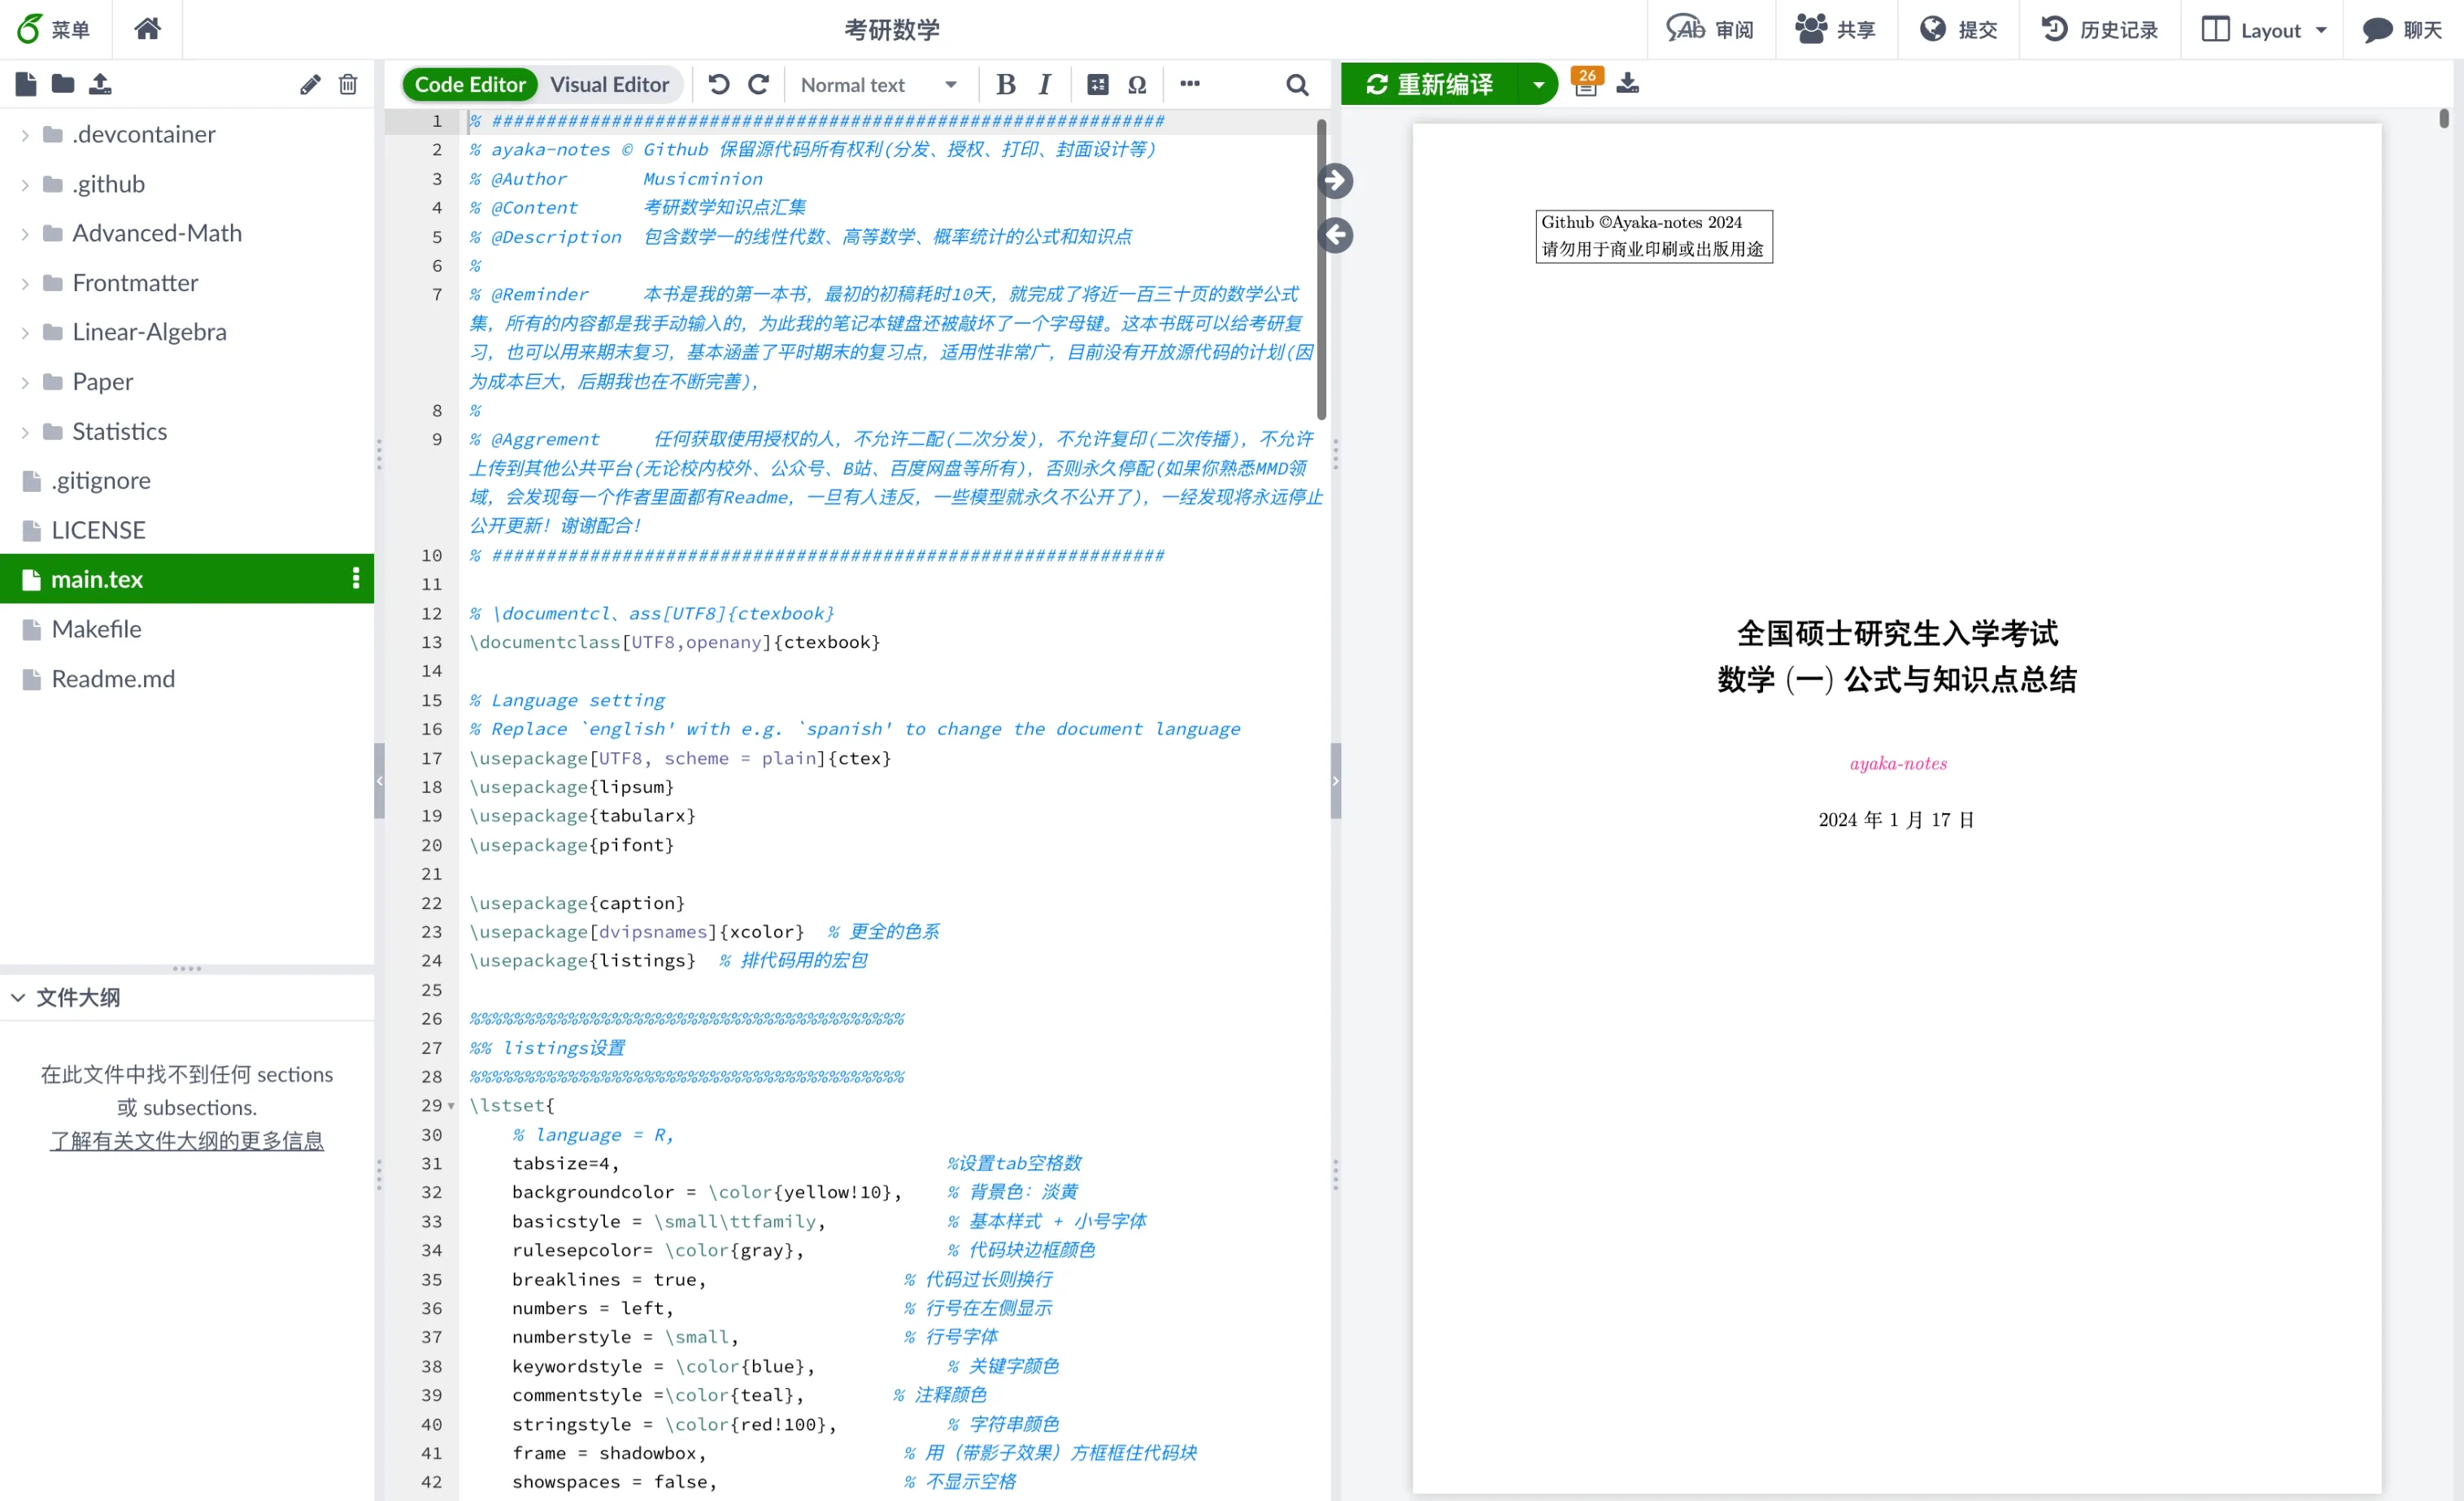Viewport: 2464px width, 1501px height.
Task: Open the recompile options dropdown arrow
Action: click(1538, 84)
